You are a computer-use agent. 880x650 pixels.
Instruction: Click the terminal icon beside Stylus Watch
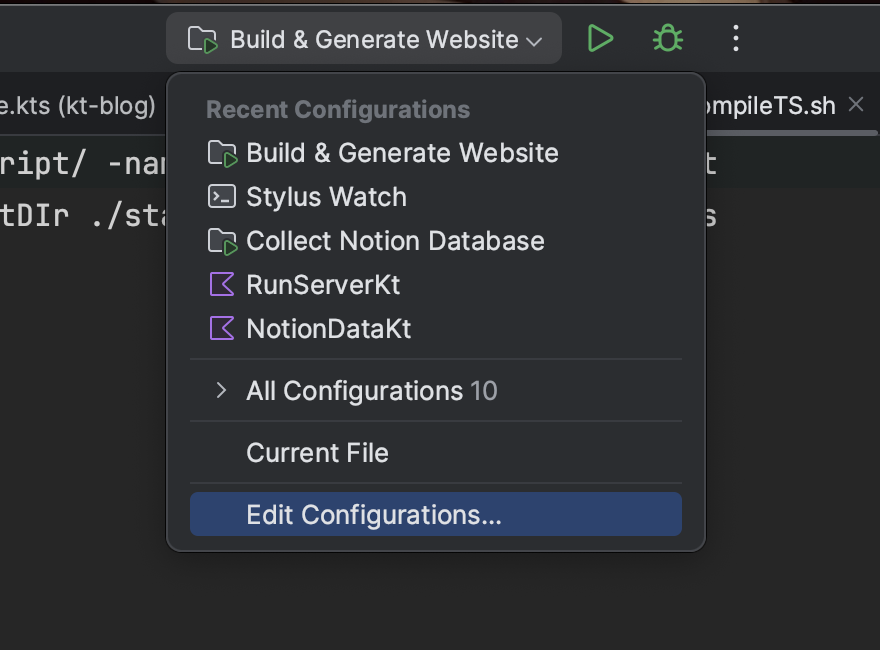(222, 197)
